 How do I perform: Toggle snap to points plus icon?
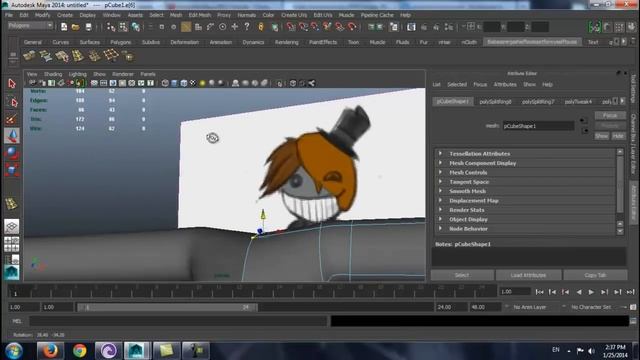[x=235, y=27]
